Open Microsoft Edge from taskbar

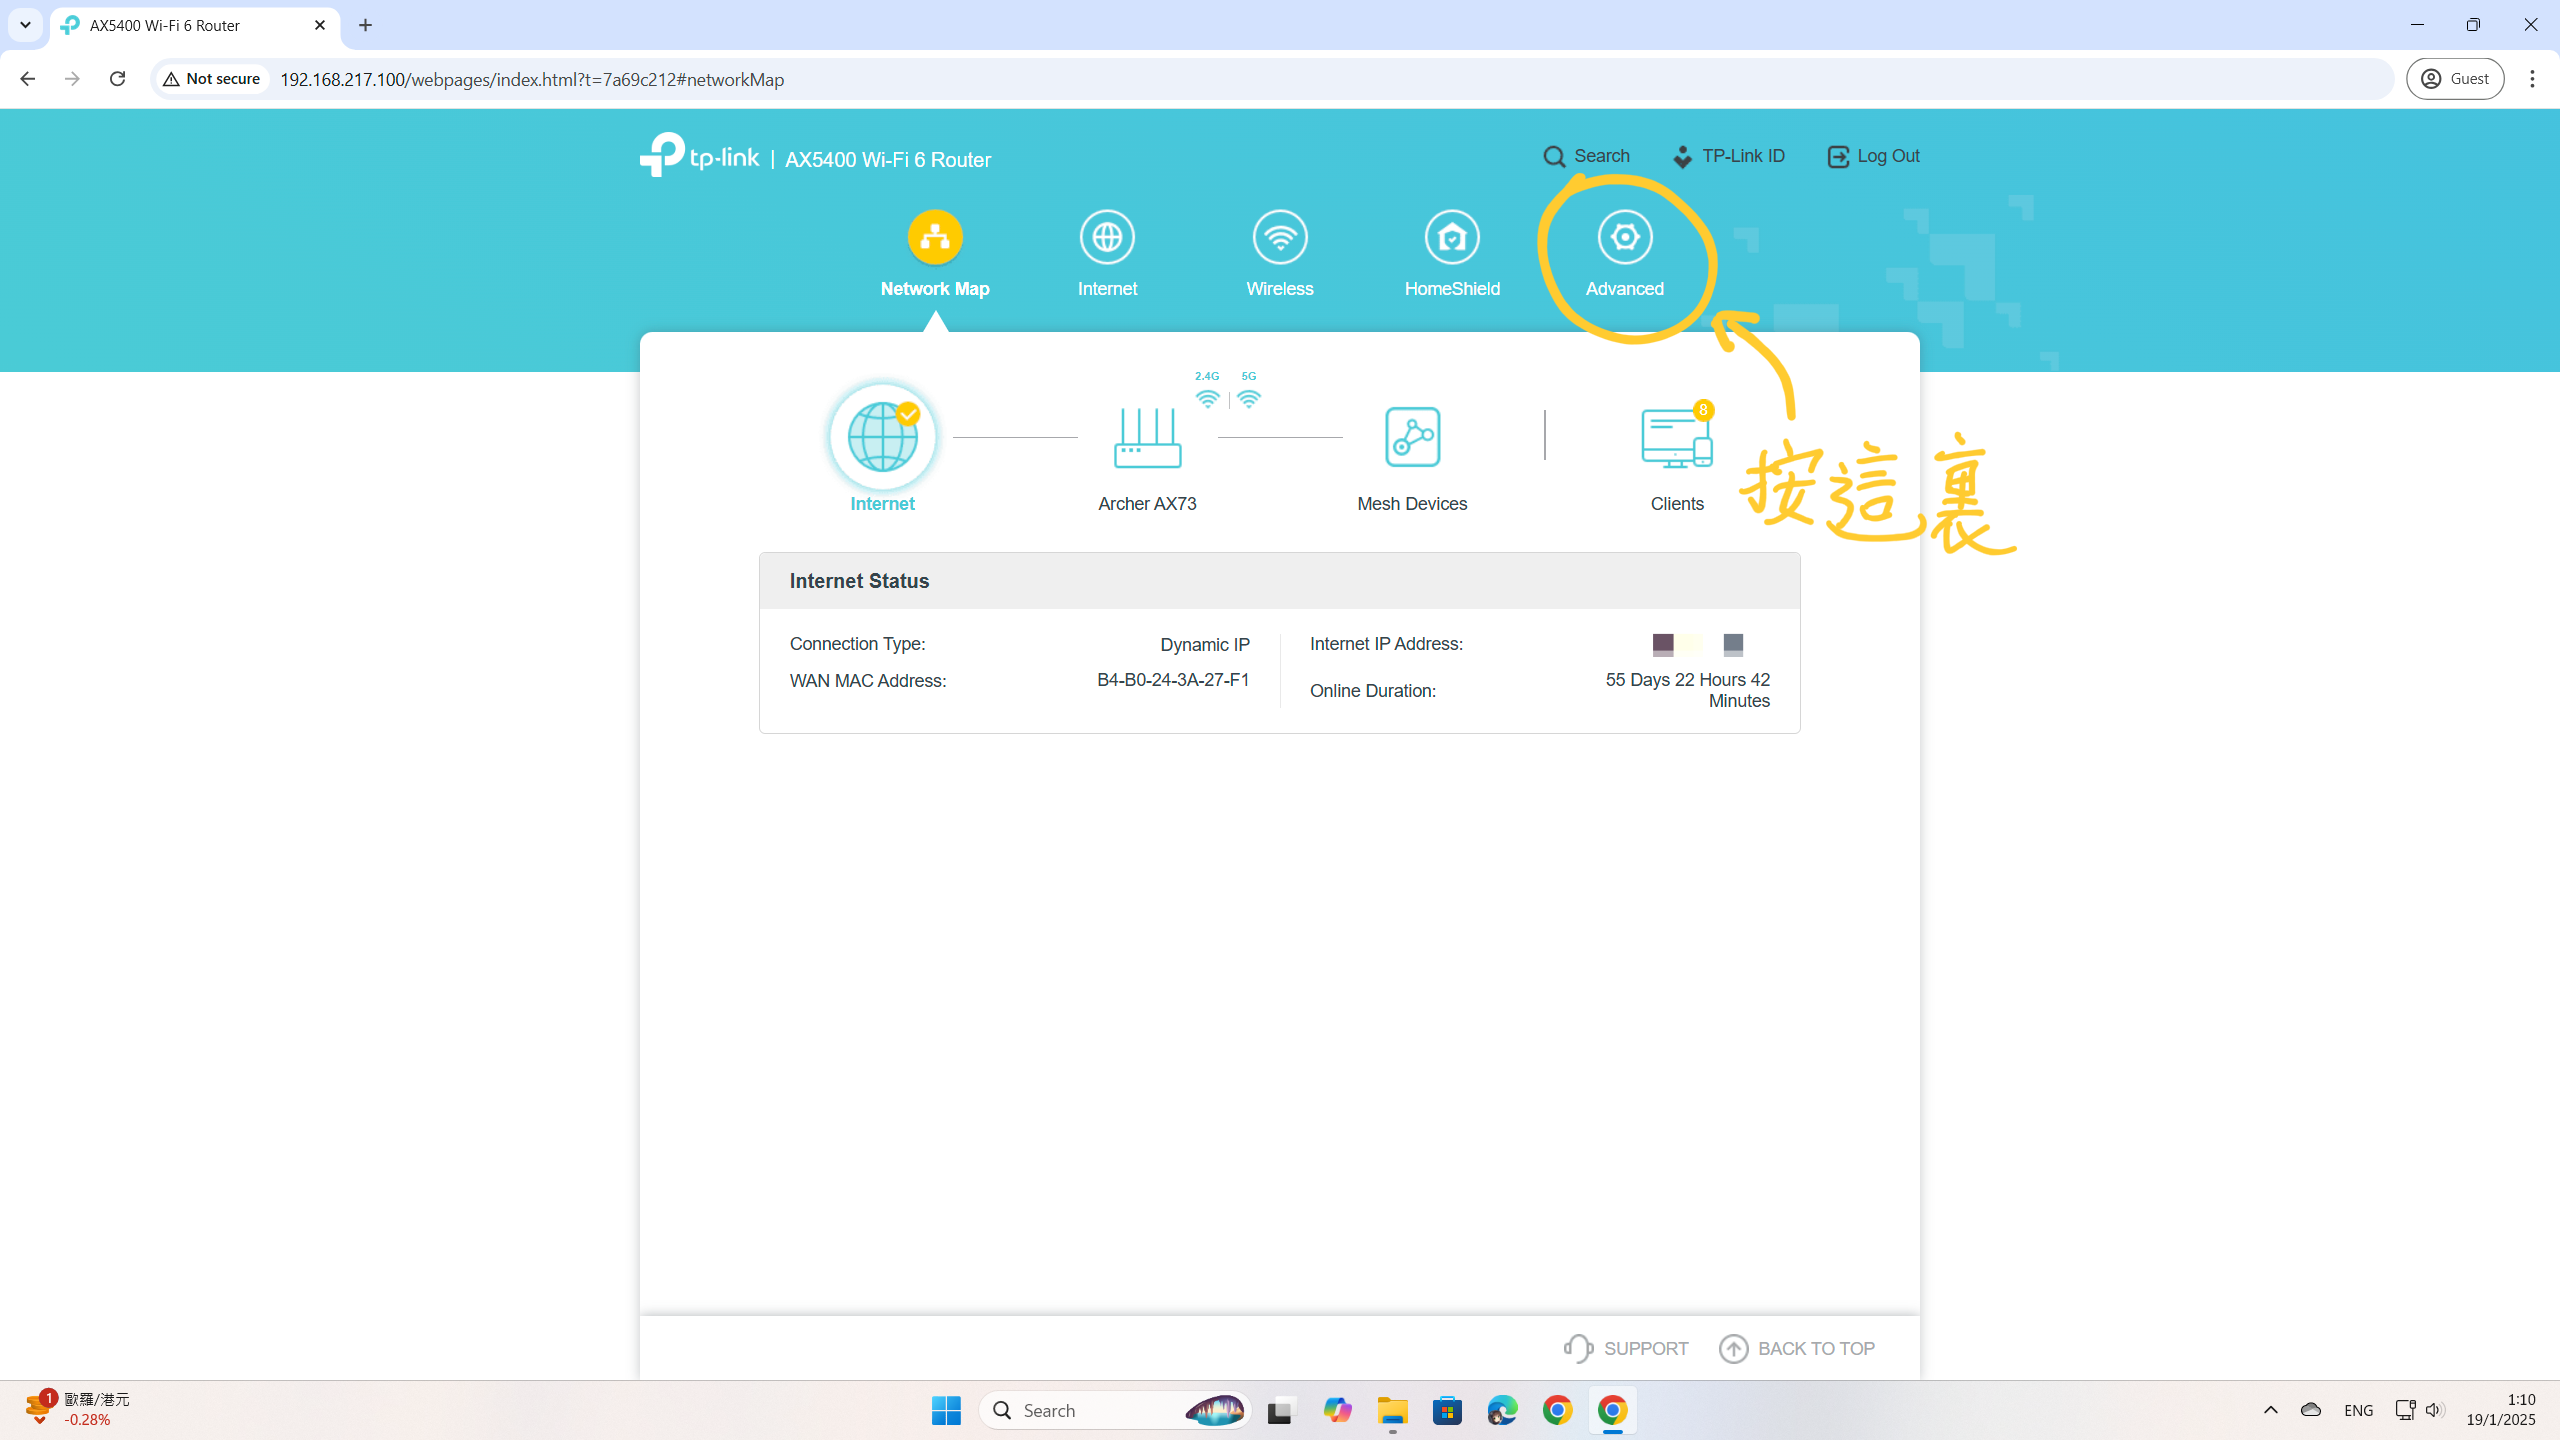click(x=1502, y=1410)
